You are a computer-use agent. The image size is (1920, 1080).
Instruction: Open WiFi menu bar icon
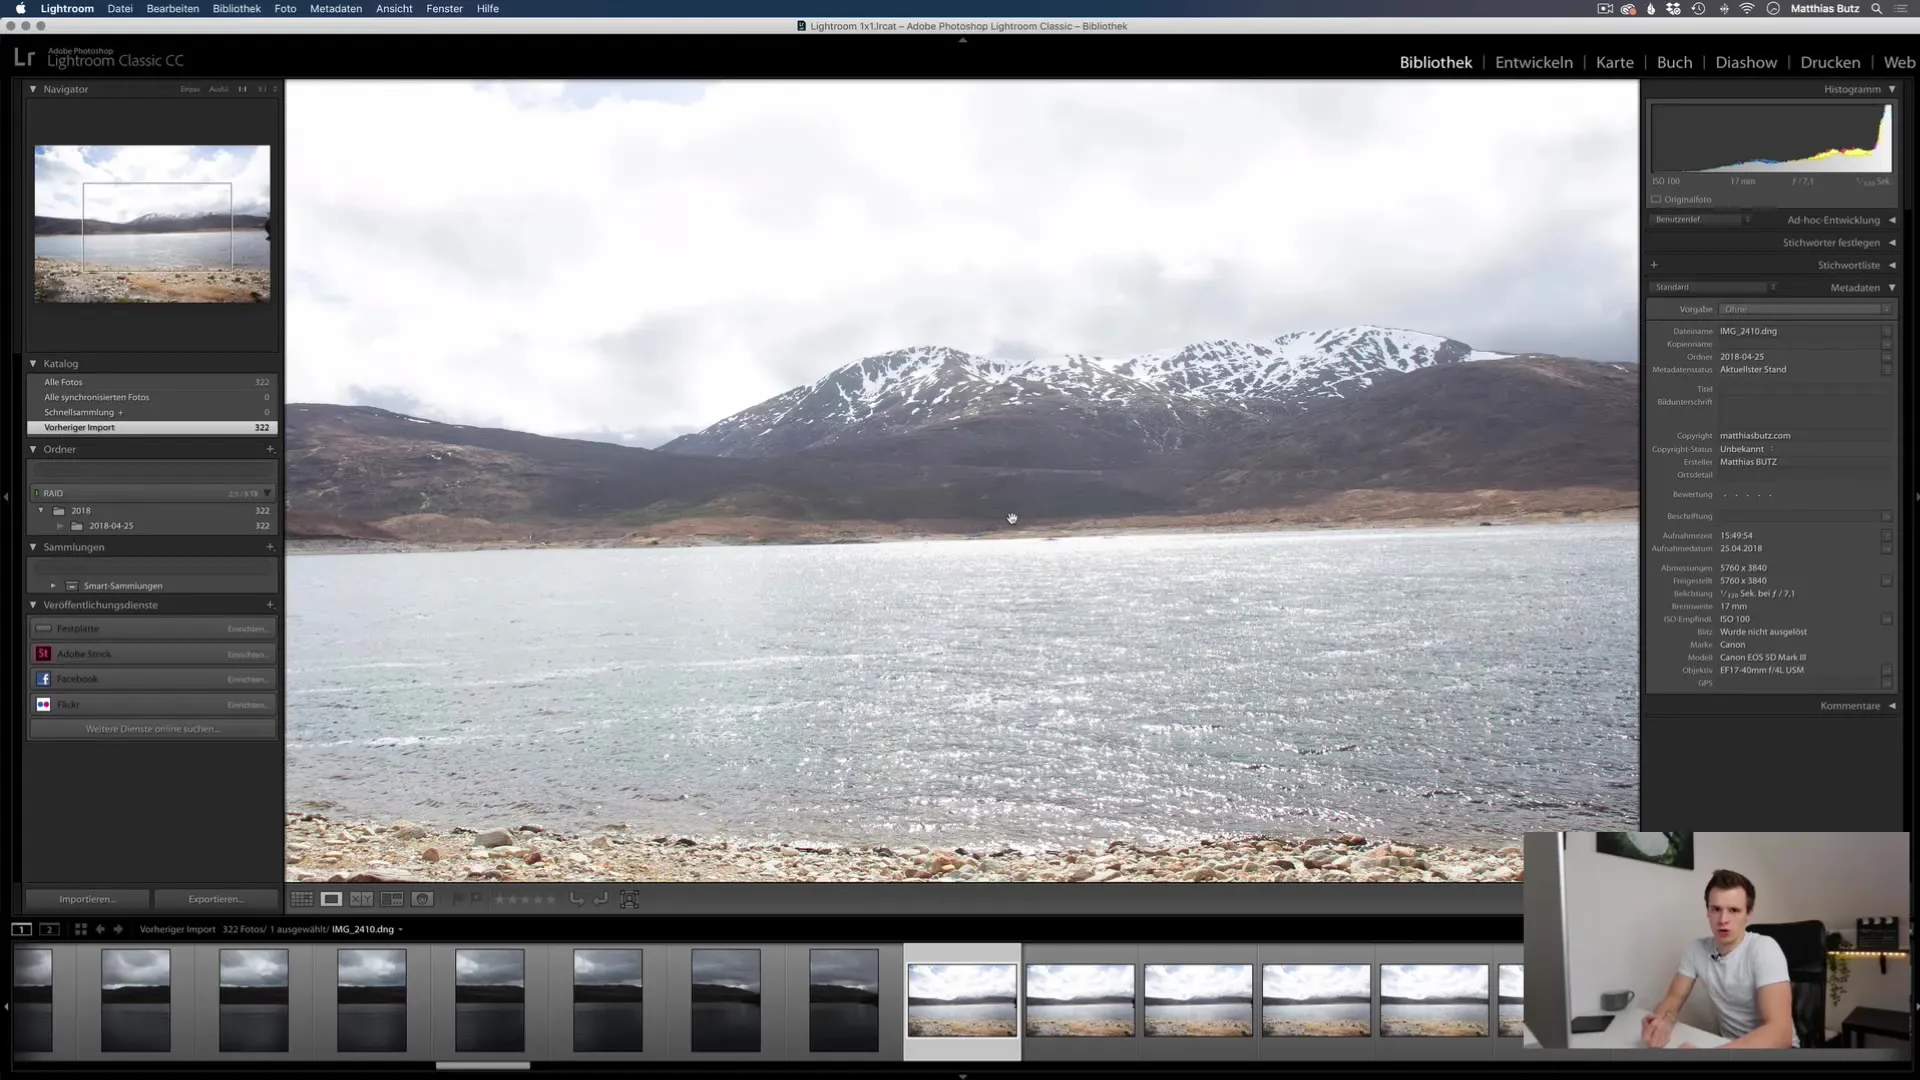coord(1747,8)
